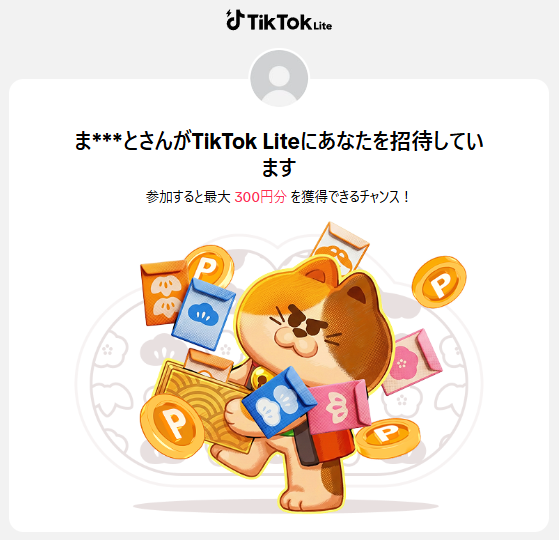The image size is (559, 540).
Task: Click the pink 300円分 reward text
Action: [260, 197]
